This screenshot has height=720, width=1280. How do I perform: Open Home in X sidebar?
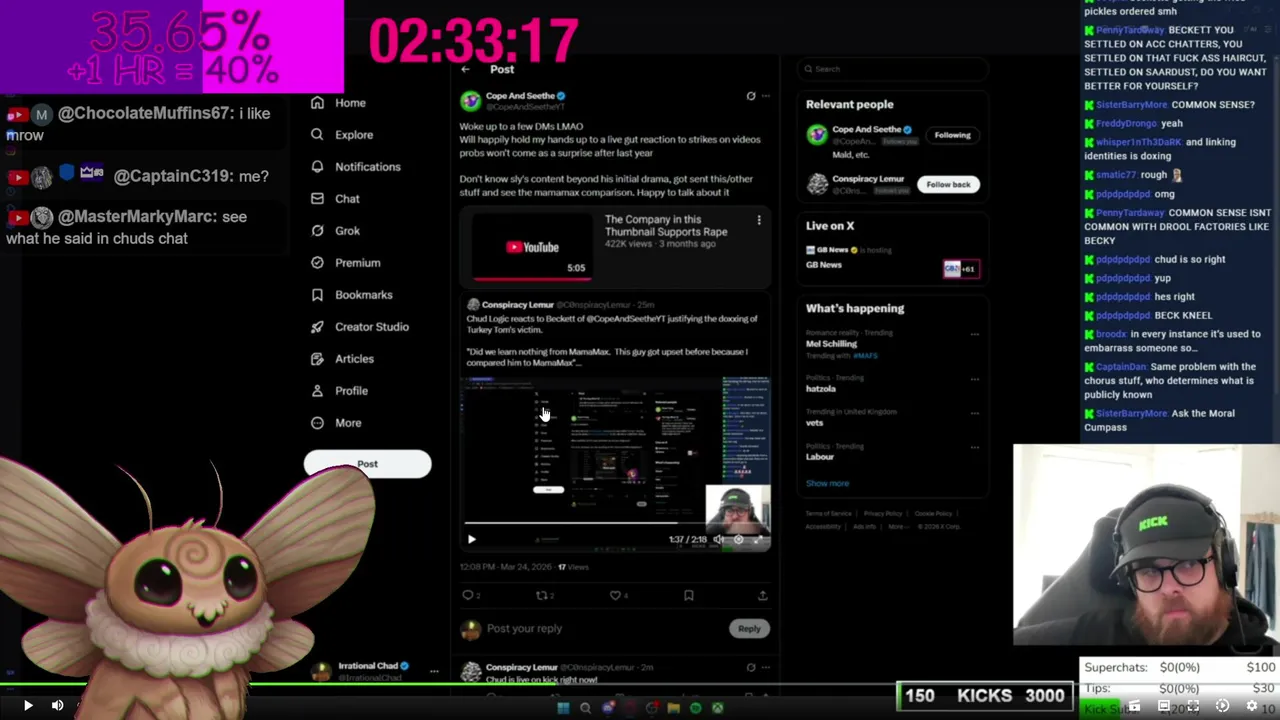[338, 103]
